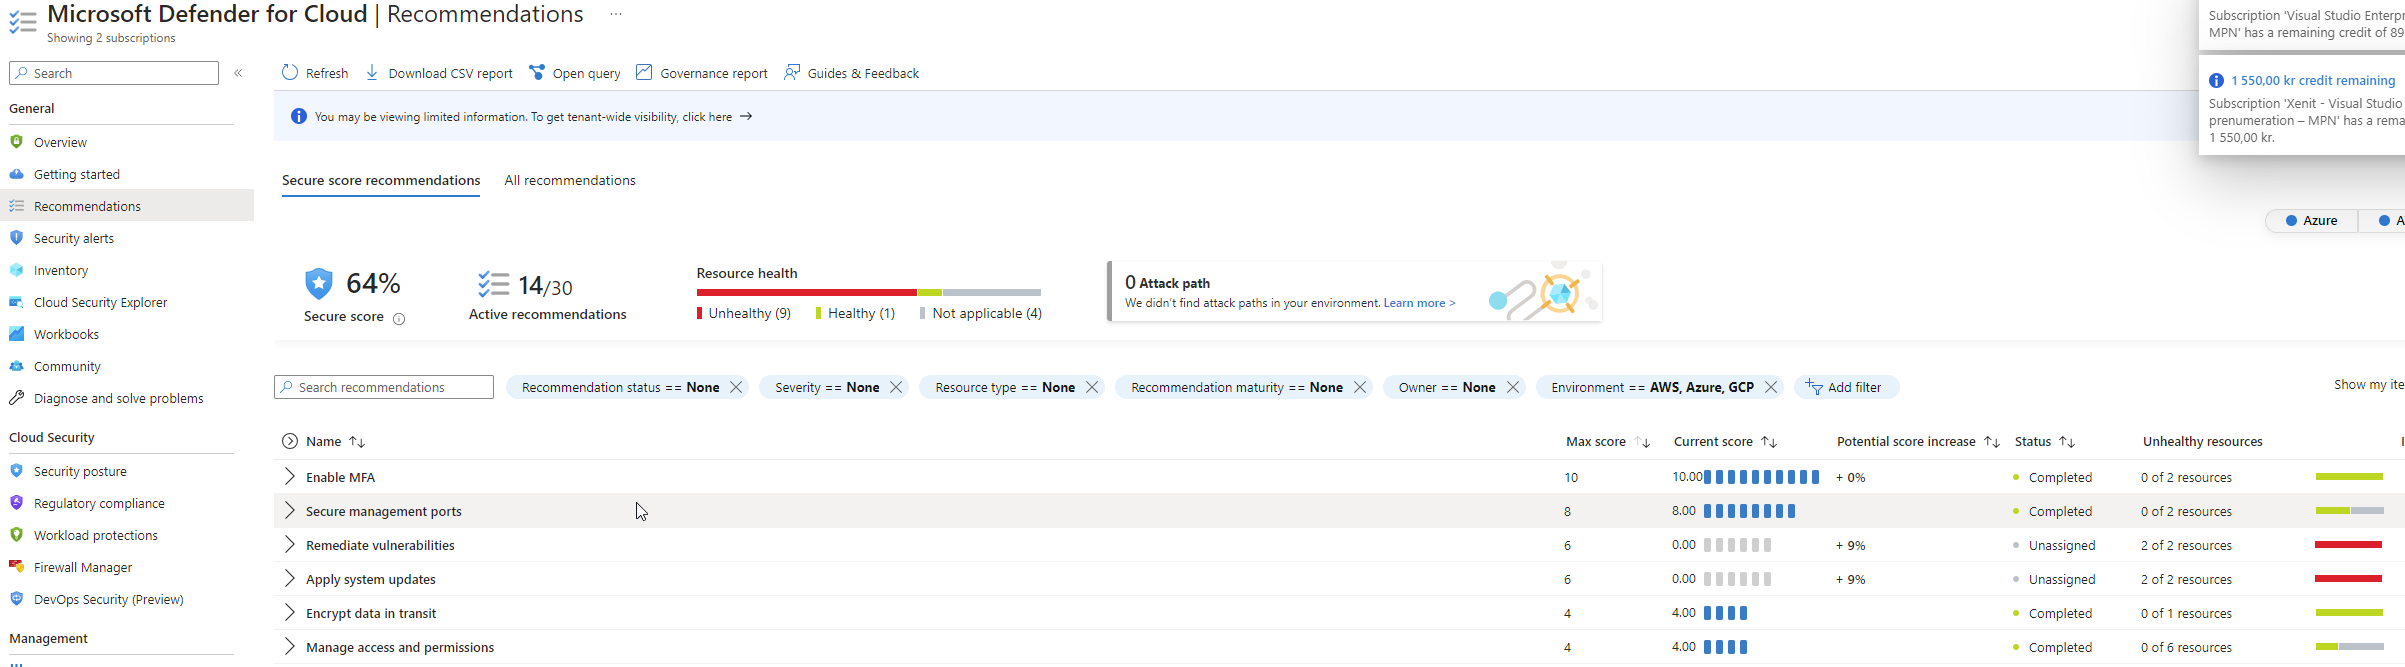This screenshot has height=667, width=2405.
Task: Expand Secure management ports row
Action: pyautogui.click(x=290, y=511)
